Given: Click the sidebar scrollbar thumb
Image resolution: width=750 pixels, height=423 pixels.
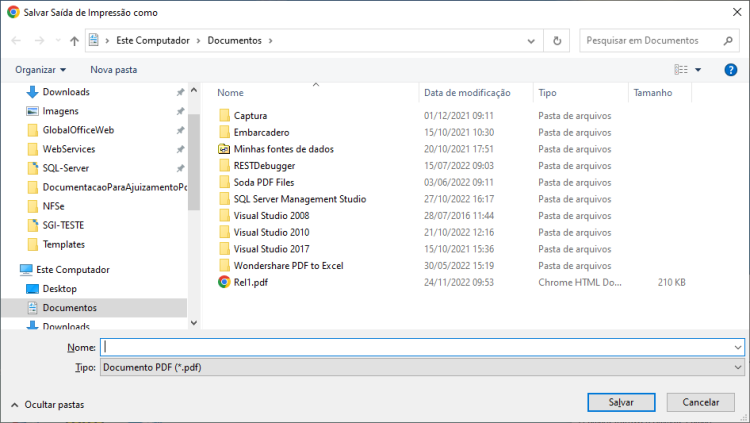Looking at the screenshot, I should (x=194, y=163).
